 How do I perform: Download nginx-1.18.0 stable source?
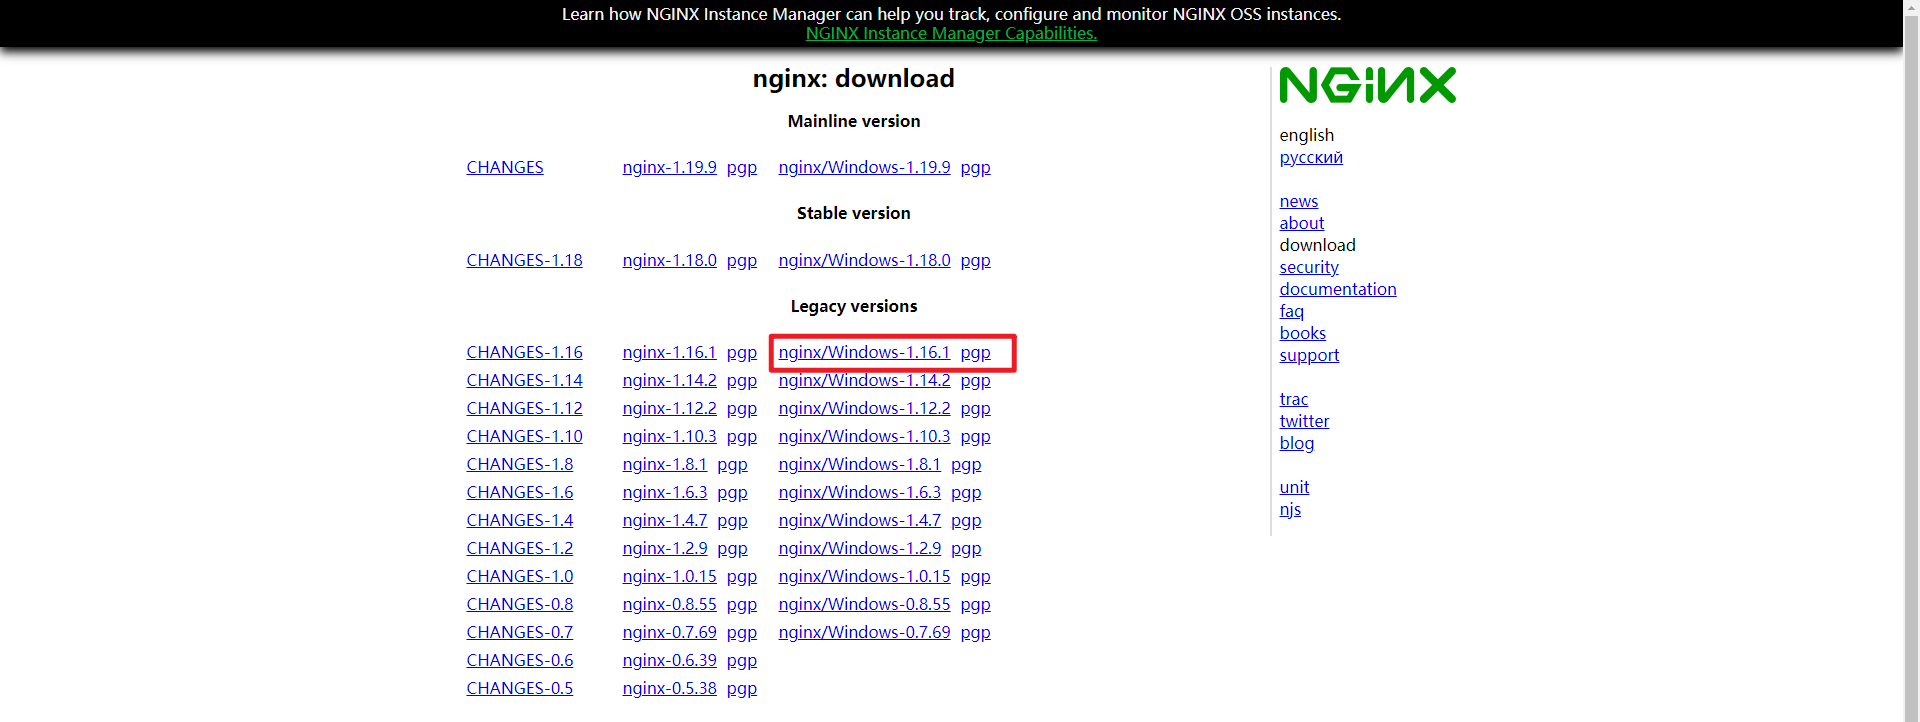pyautogui.click(x=669, y=260)
